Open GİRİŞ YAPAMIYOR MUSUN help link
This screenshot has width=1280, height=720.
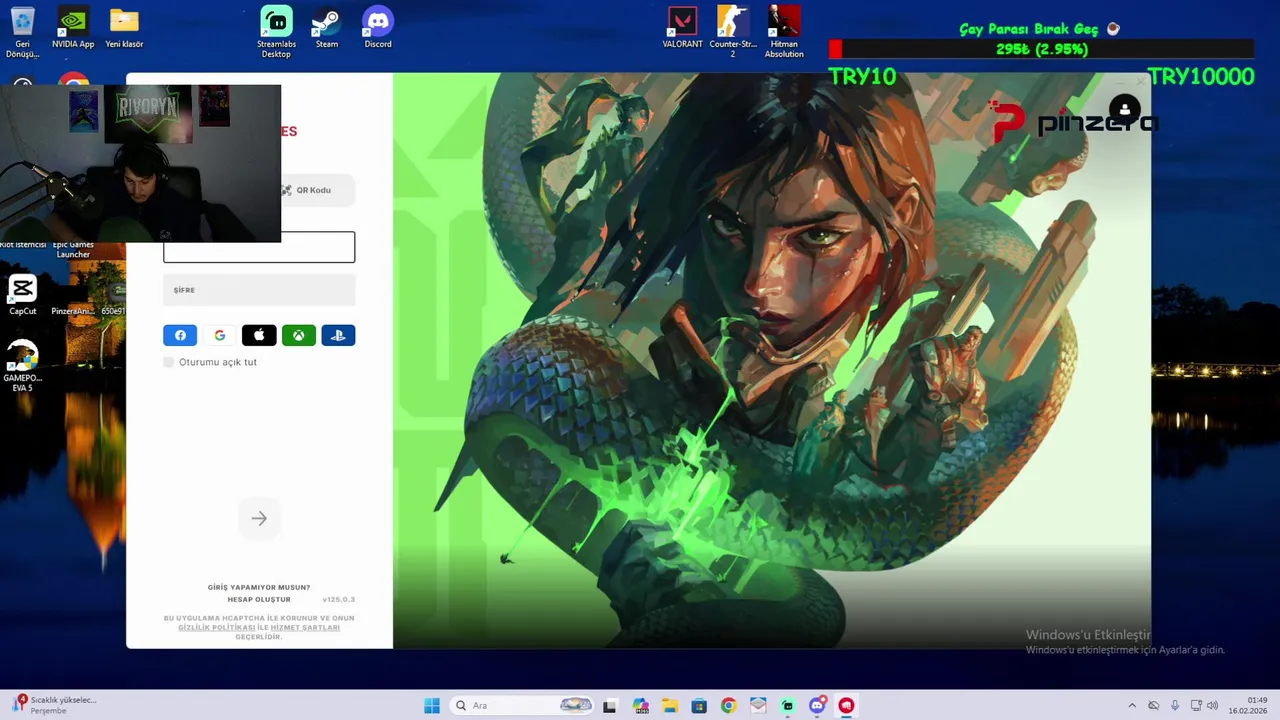[259, 588]
